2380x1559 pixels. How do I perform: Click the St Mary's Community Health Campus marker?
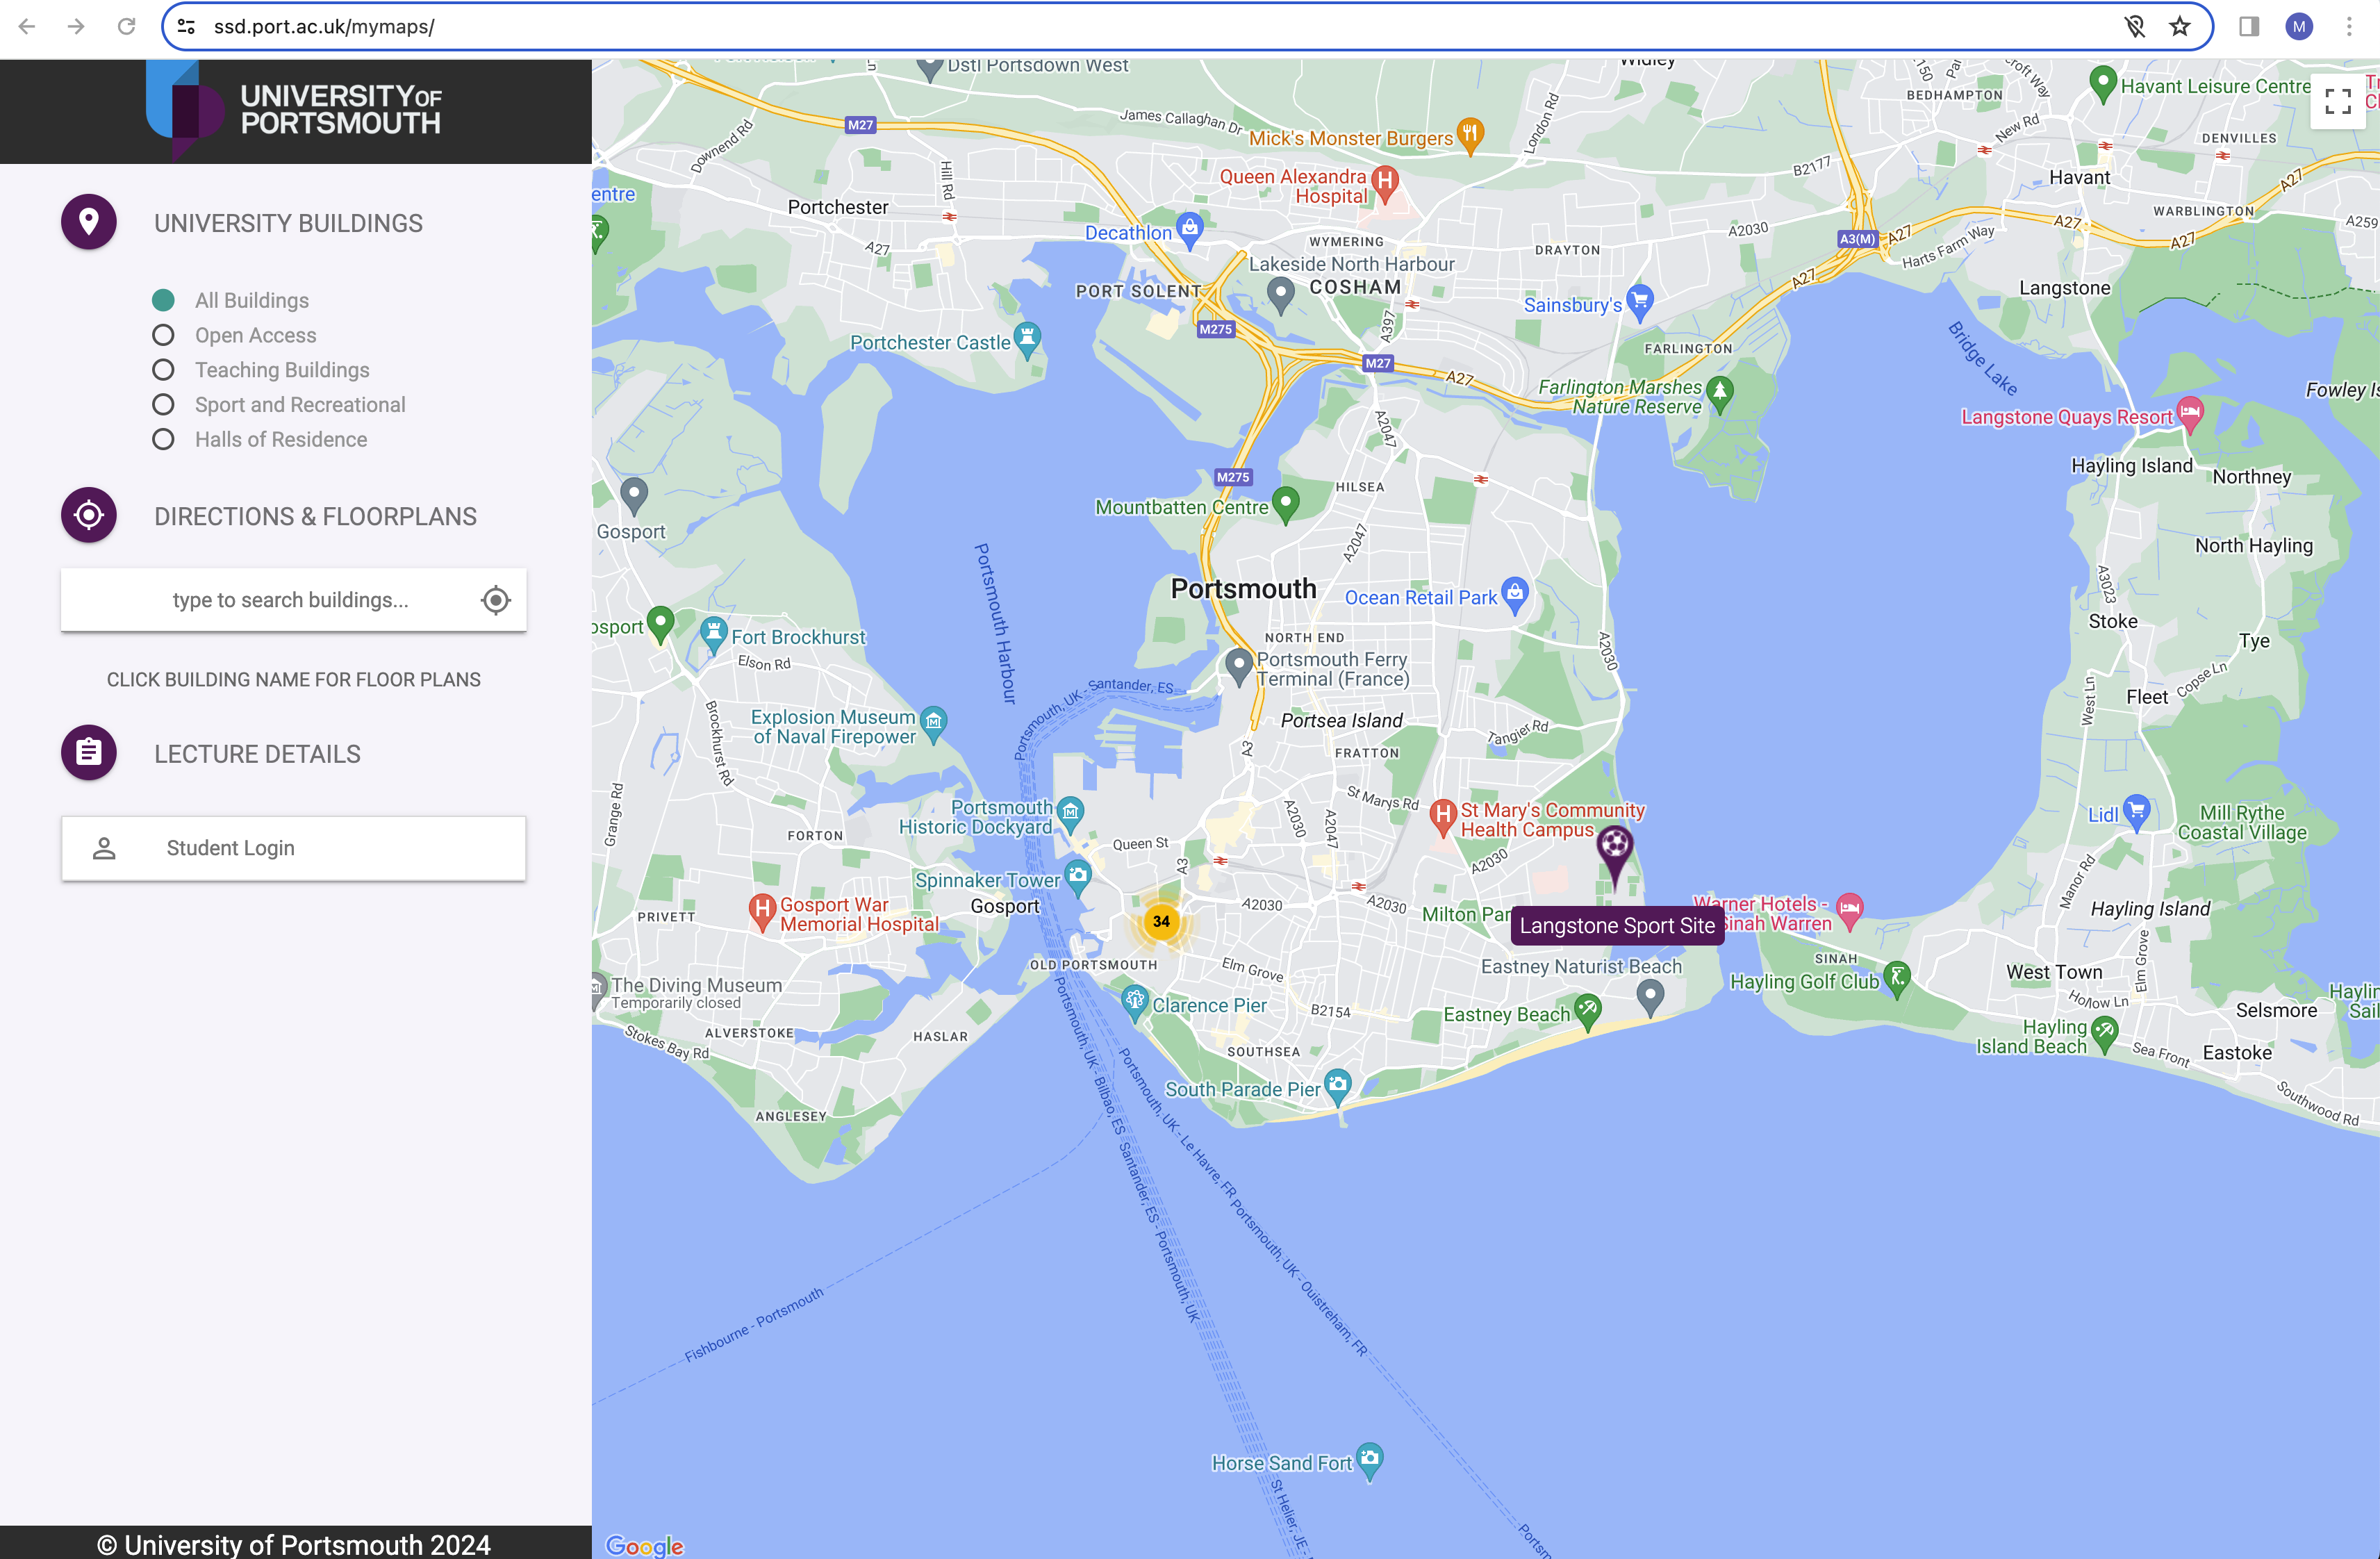pyautogui.click(x=1442, y=817)
